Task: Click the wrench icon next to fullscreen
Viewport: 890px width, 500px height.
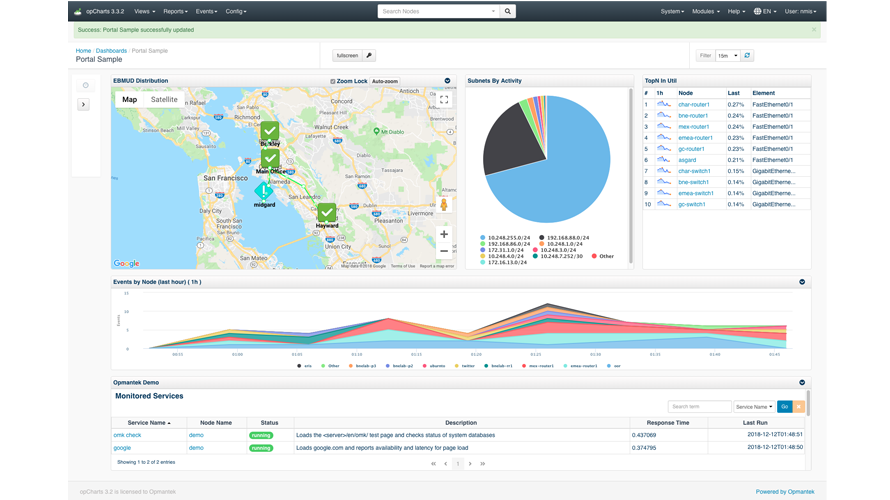Action: [369, 56]
